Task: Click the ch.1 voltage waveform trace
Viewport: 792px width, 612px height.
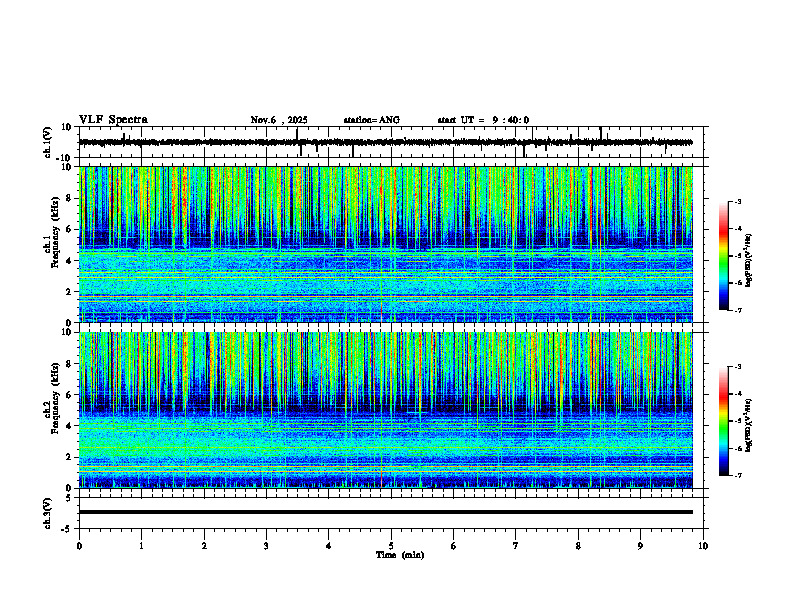Action: click(385, 142)
